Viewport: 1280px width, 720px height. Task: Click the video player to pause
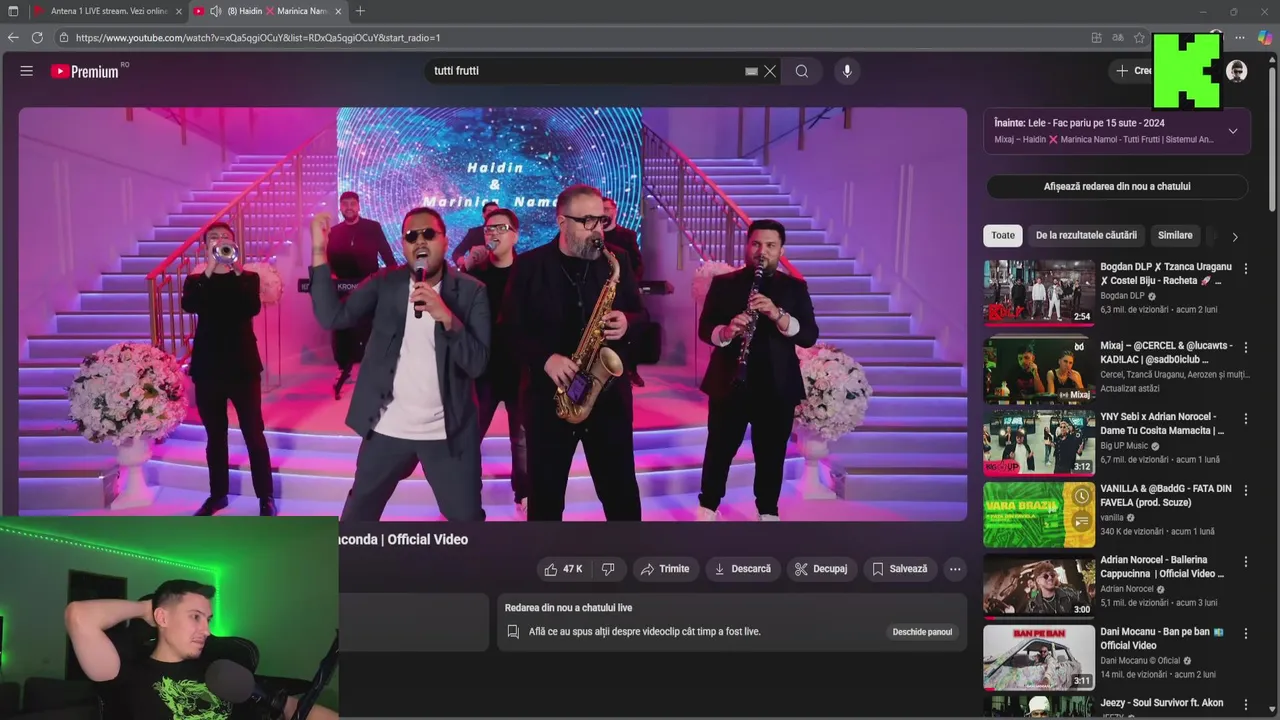493,314
